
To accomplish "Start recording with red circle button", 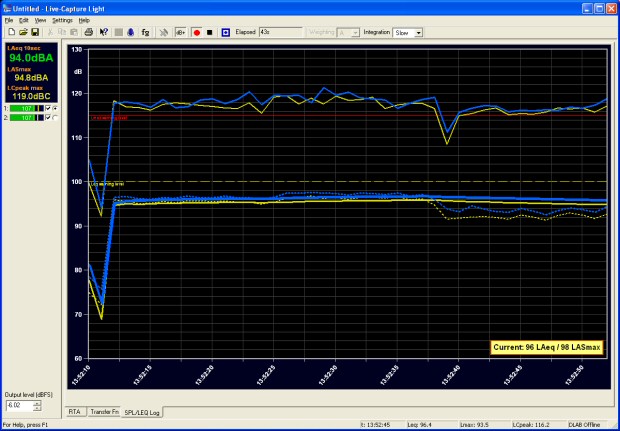I will point(197,32).
